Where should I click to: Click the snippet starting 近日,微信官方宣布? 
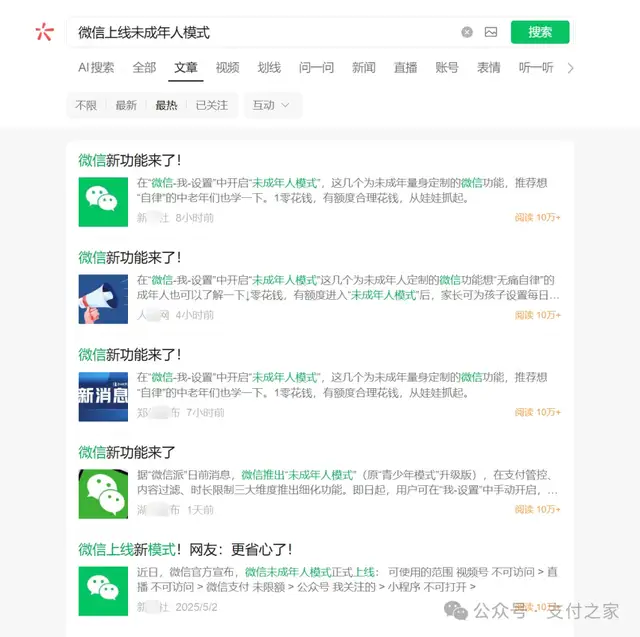coord(347,579)
